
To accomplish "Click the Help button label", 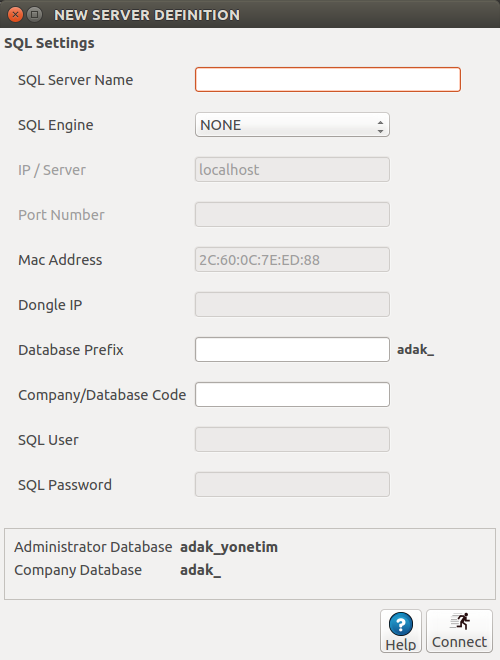I will (401, 644).
